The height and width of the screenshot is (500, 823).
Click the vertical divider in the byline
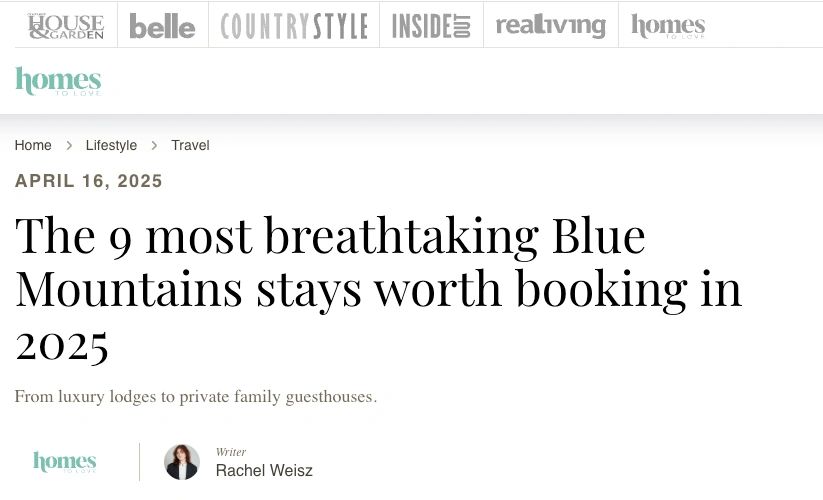click(x=139, y=462)
